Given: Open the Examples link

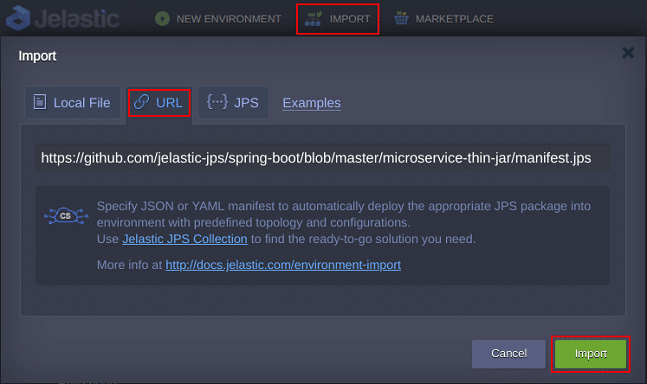Looking at the screenshot, I should point(312,103).
